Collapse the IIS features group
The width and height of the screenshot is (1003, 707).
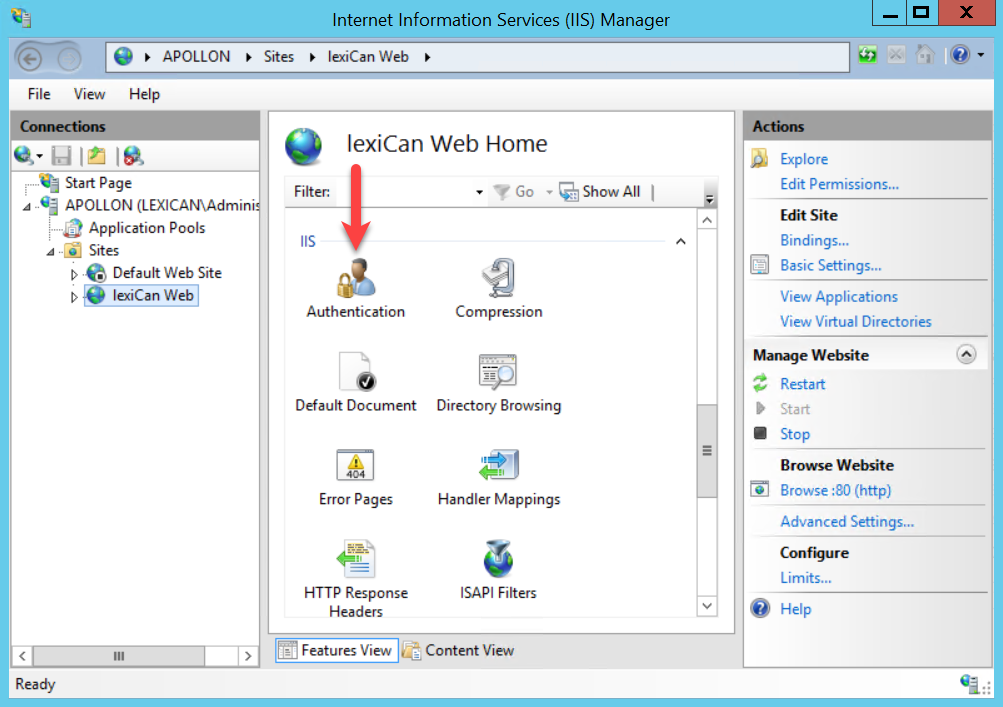[681, 242]
